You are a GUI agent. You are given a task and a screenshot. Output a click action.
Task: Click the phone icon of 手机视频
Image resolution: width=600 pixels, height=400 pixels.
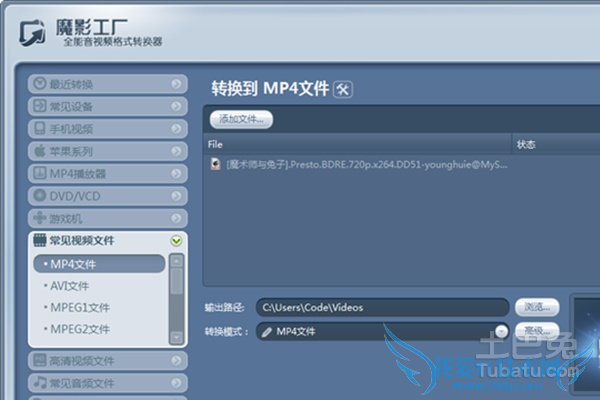point(40,128)
